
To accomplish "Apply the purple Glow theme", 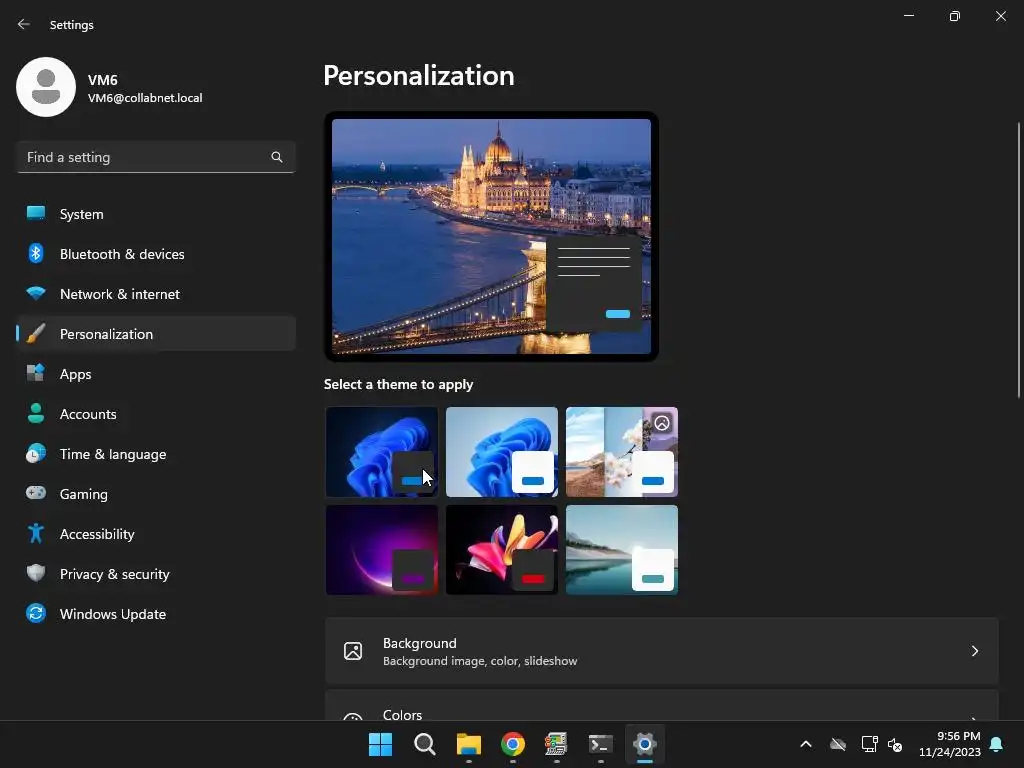I will pos(381,549).
